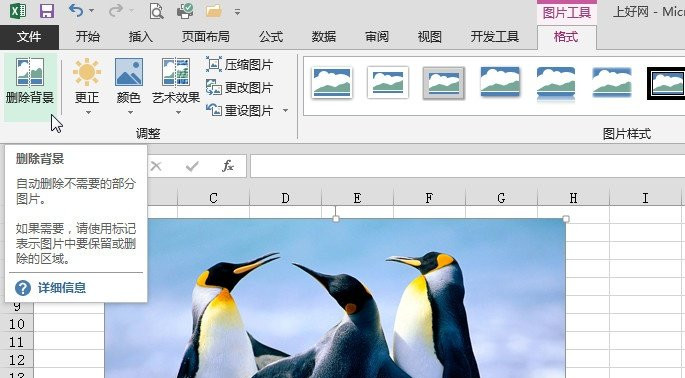Expand the Customize Quick Access Toolbar arrow
This screenshot has height=378, width=685.
click(237, 12)
